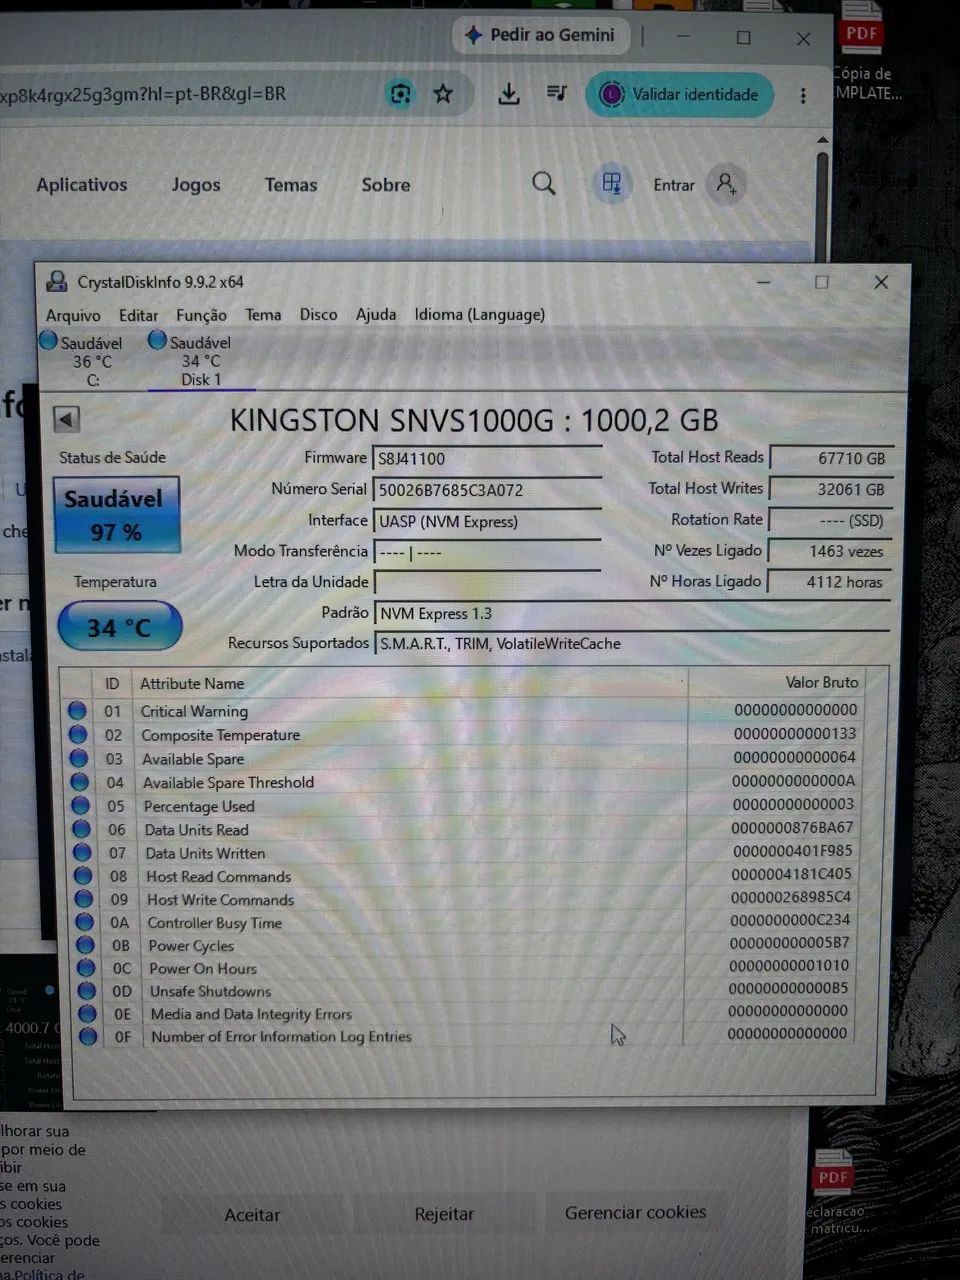The image size is (960, 1280).
Task: Click the serial number field 50026B7685C3A072
Action: [x=487, y=490]
